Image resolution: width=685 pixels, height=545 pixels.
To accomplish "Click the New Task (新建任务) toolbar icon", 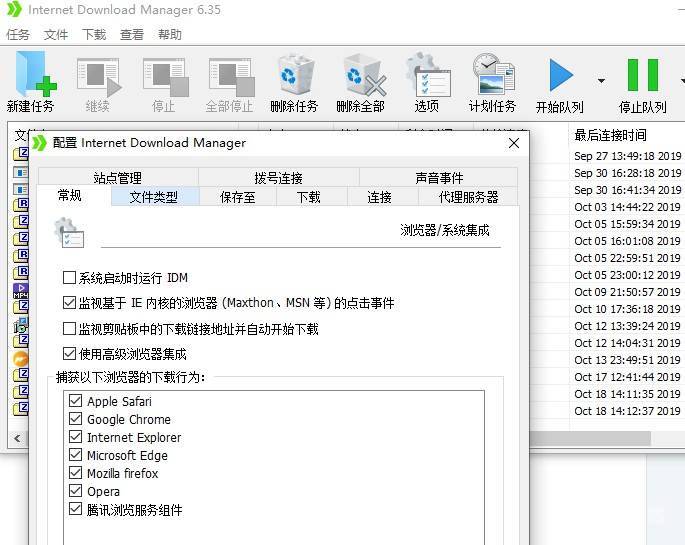I will 35,73.
